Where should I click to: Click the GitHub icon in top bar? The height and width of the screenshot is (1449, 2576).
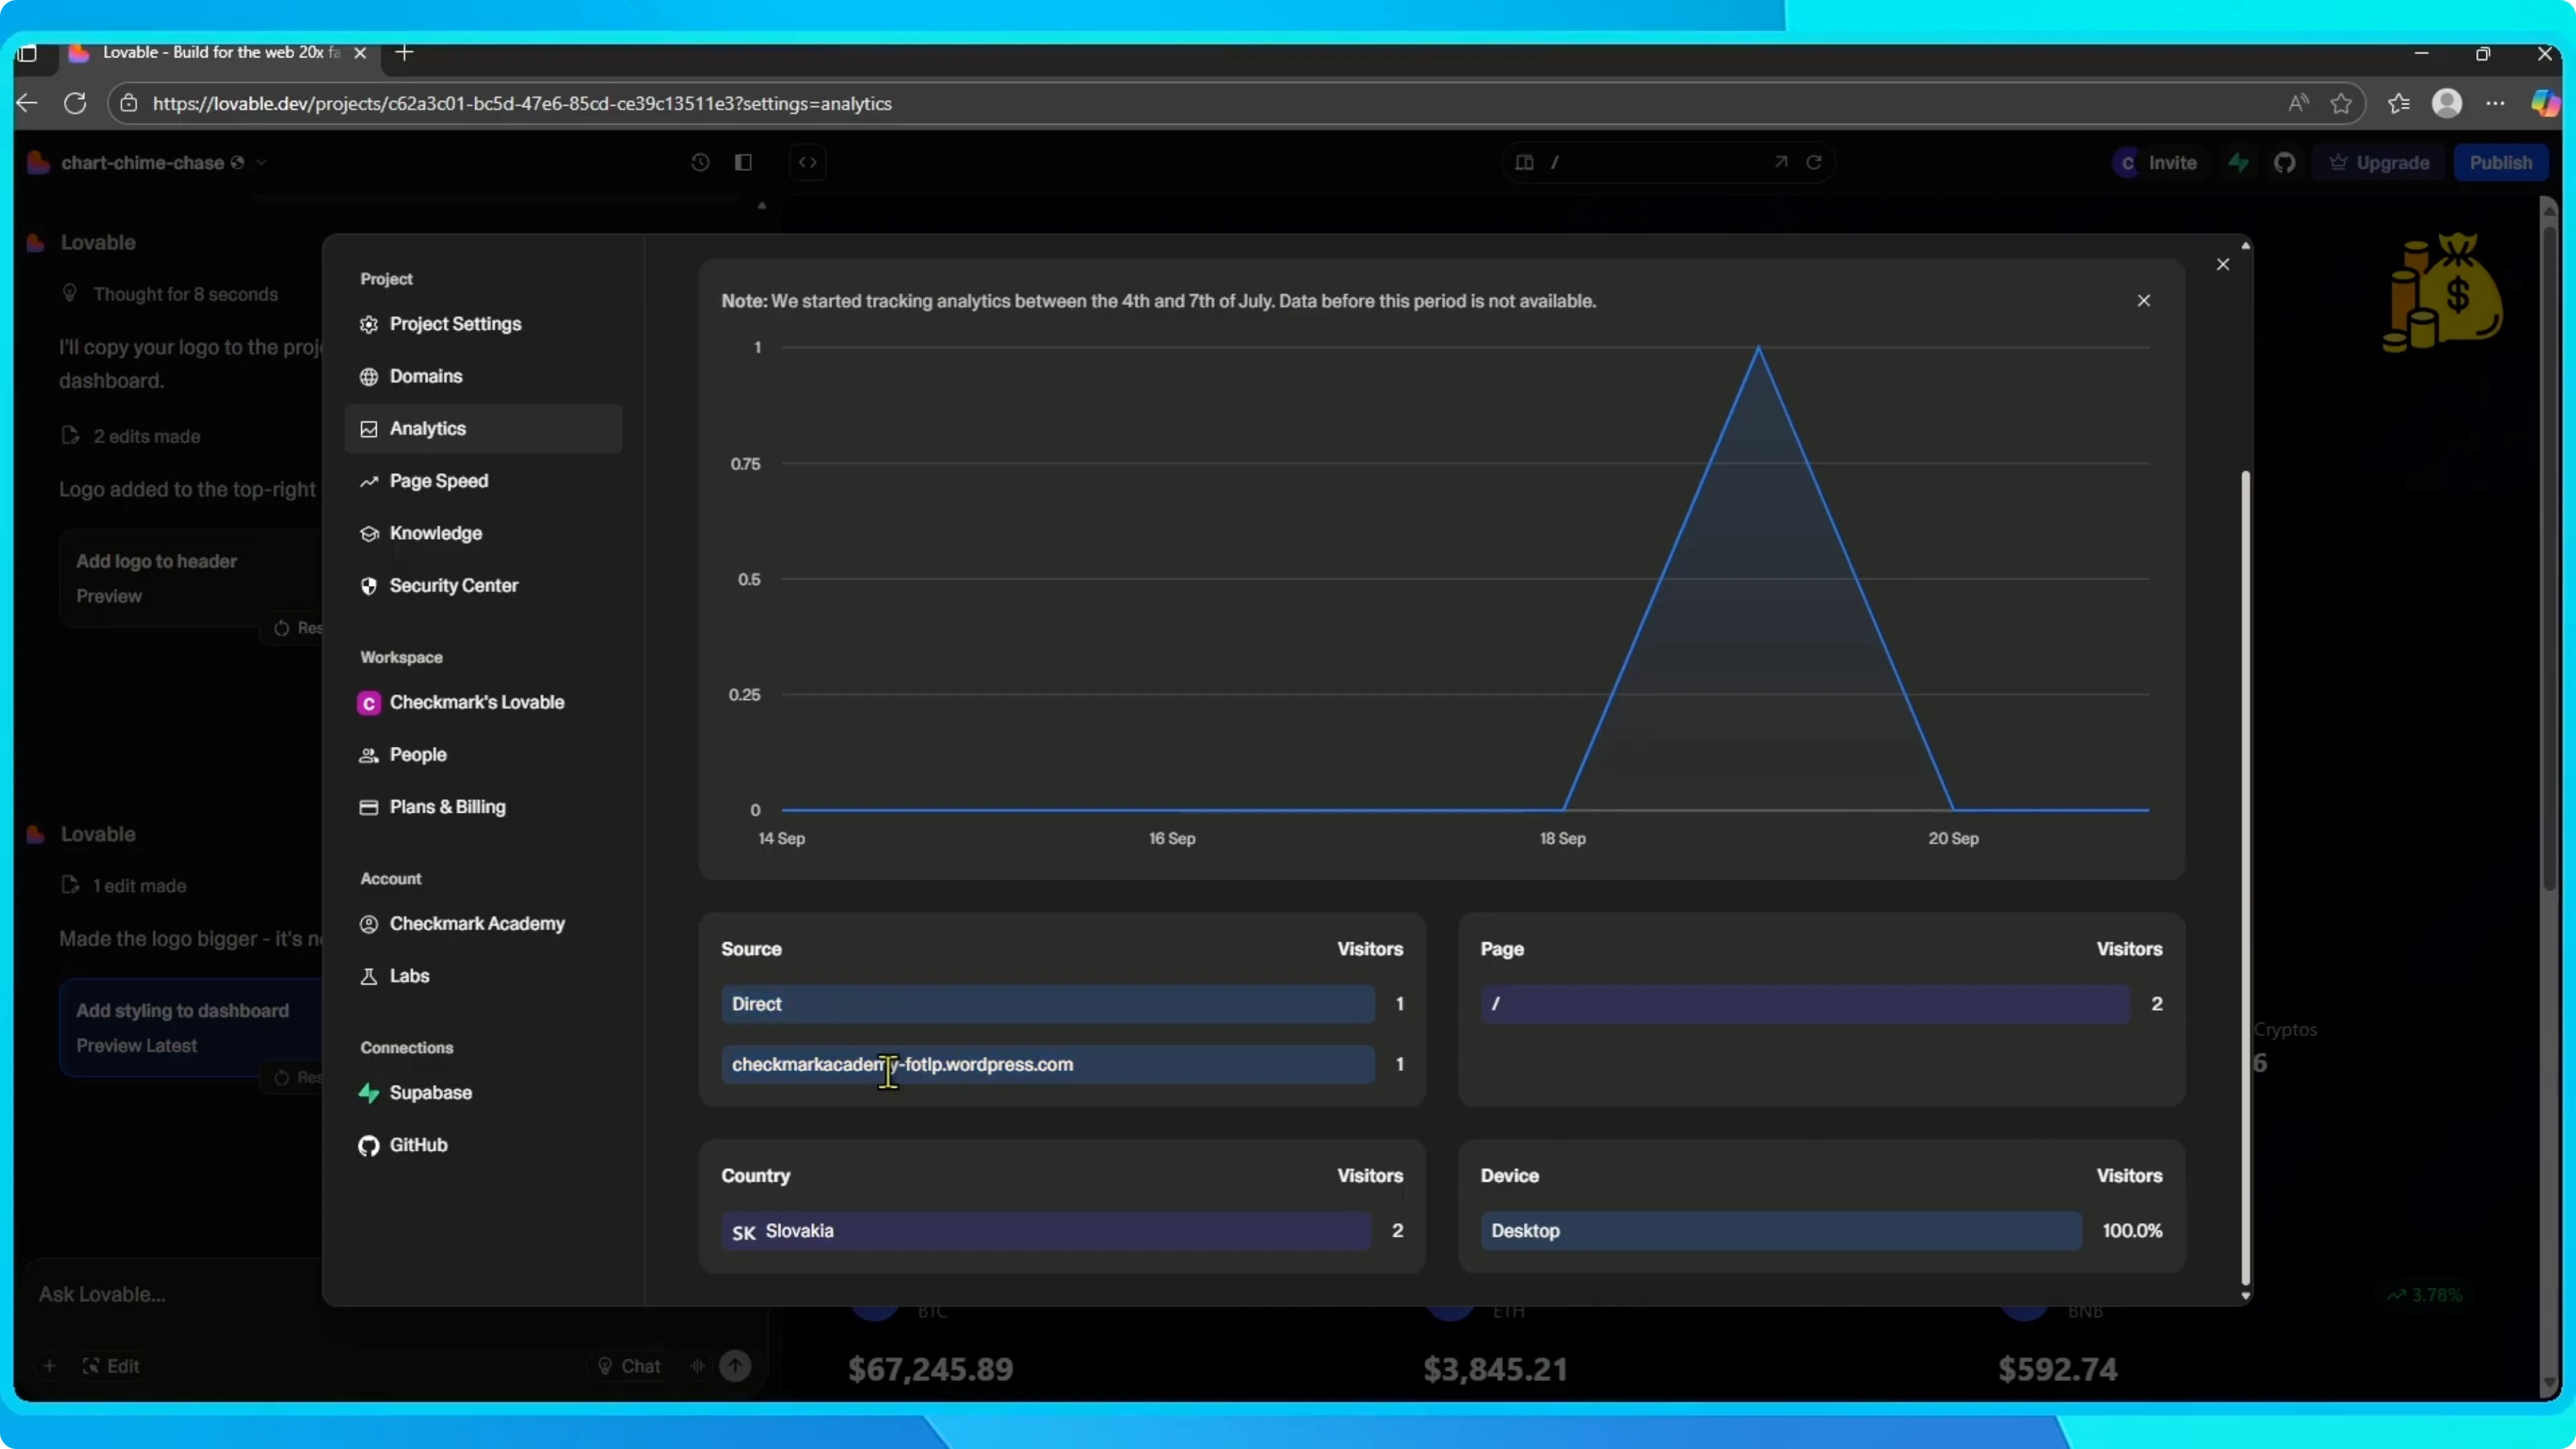(x=2284, y=163)
